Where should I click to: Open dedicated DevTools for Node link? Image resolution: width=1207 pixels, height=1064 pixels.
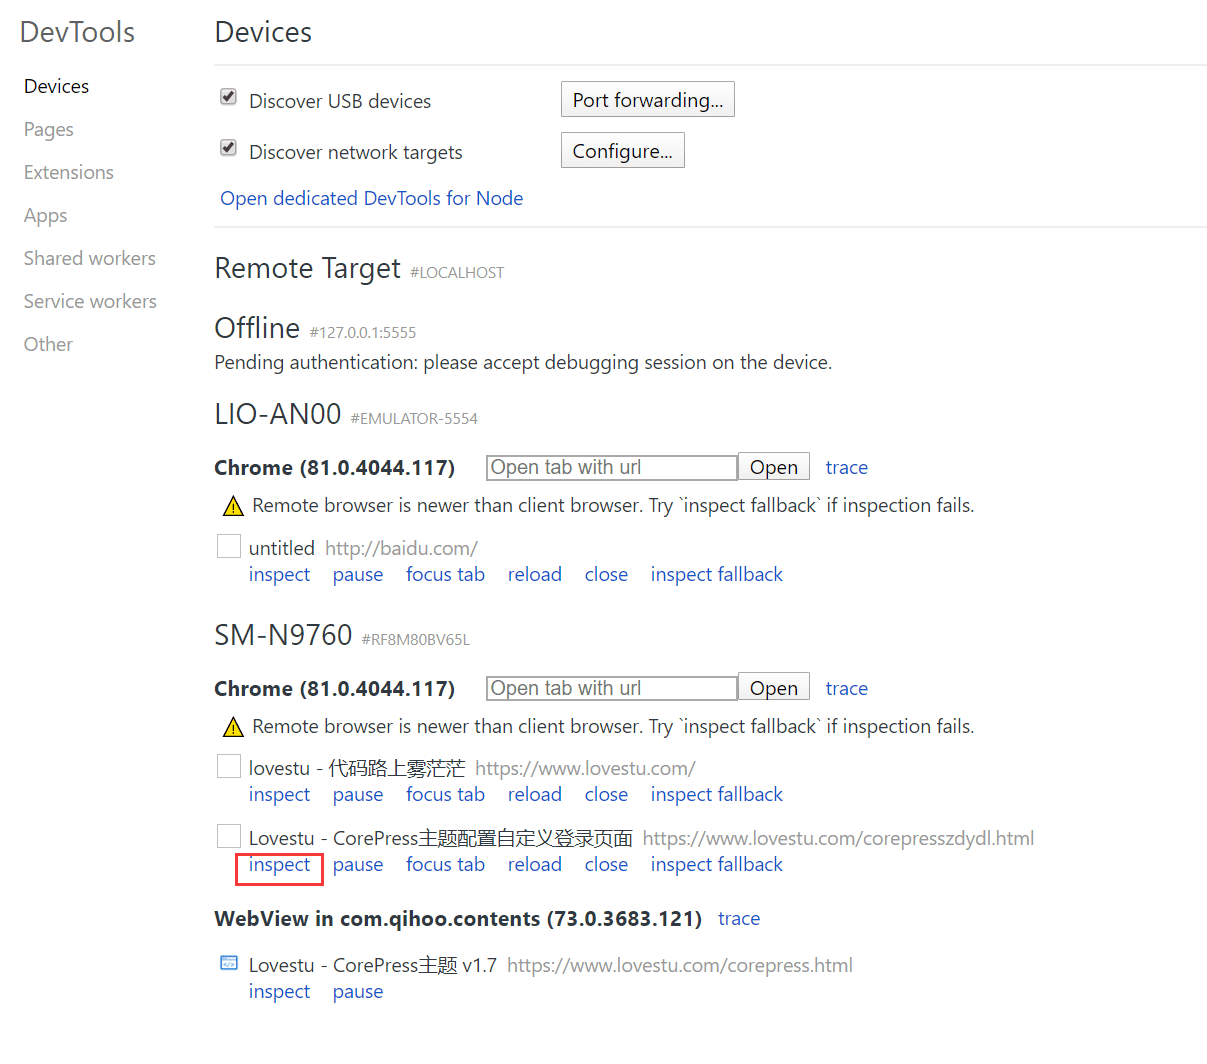click(x=371, y=199)
